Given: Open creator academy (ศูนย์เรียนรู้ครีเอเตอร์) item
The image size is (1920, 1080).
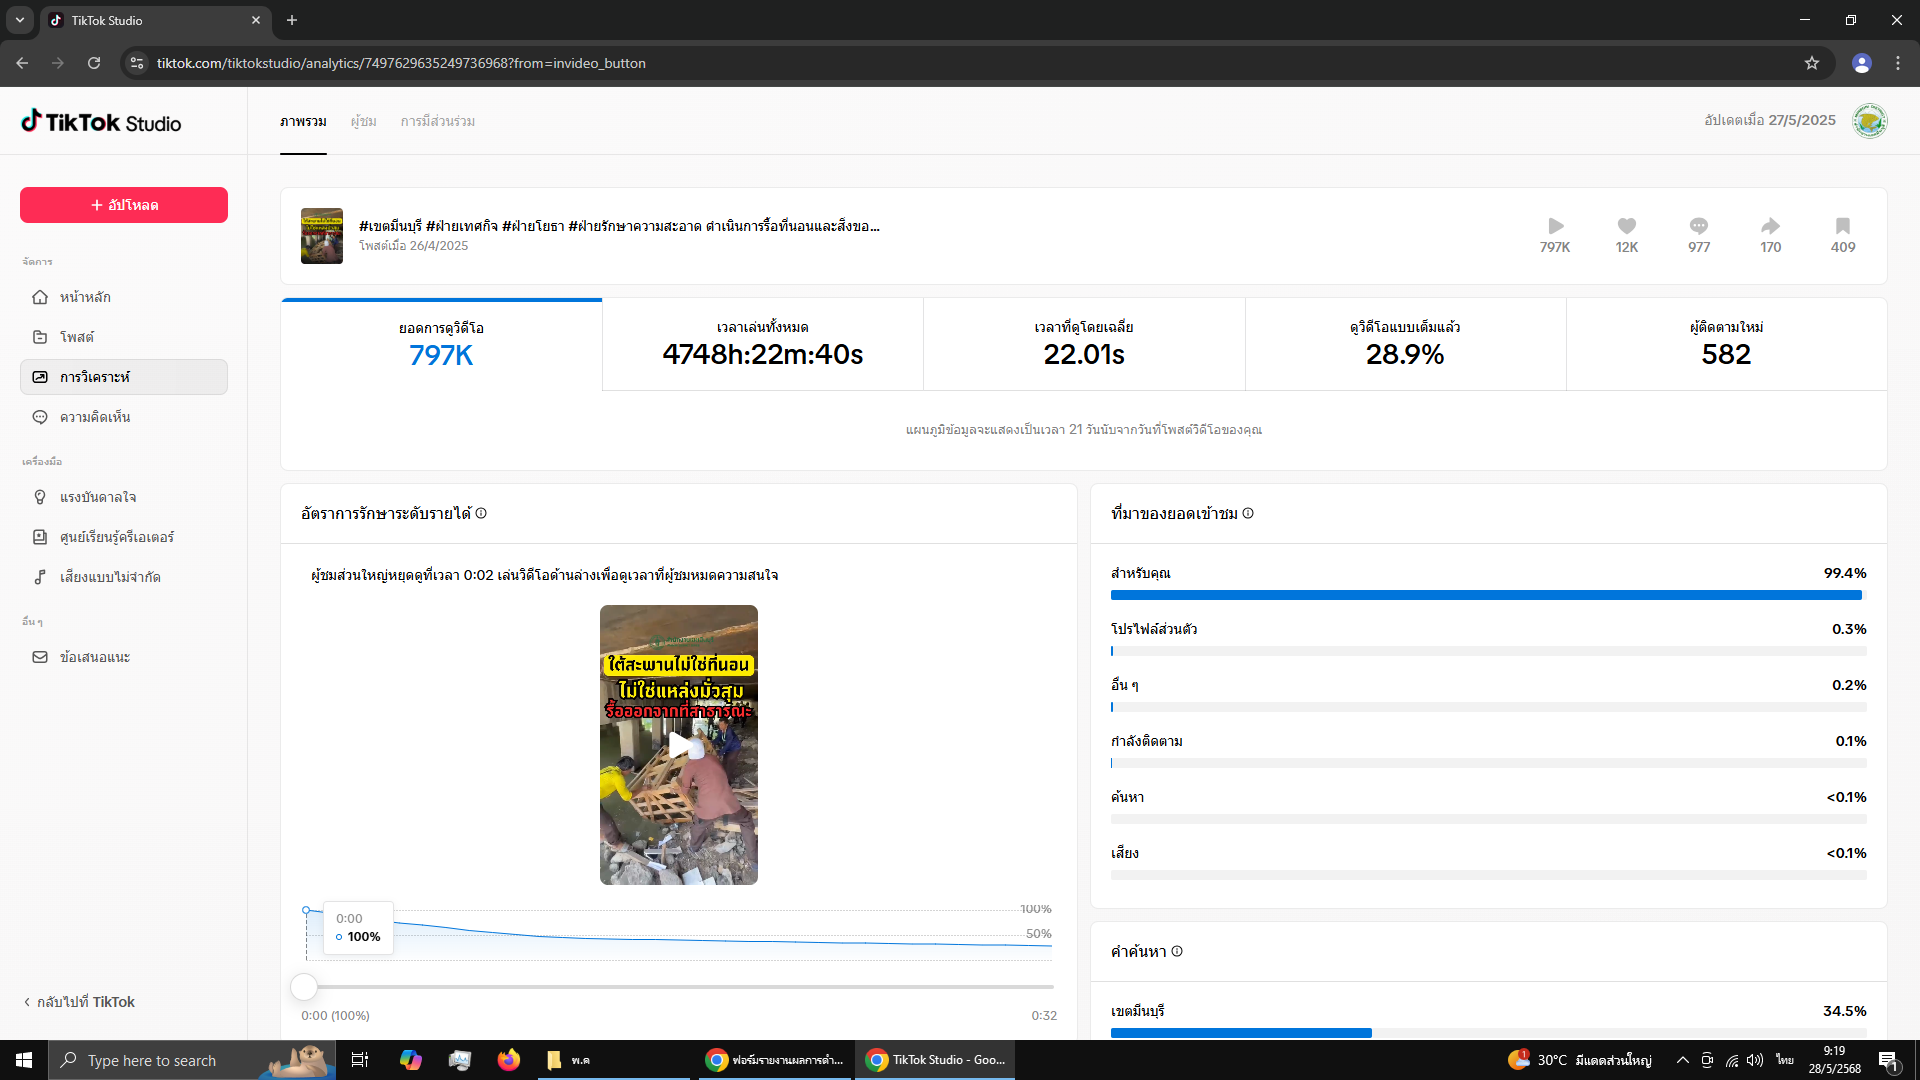Looking at the screenshot, I should point(124,537).
